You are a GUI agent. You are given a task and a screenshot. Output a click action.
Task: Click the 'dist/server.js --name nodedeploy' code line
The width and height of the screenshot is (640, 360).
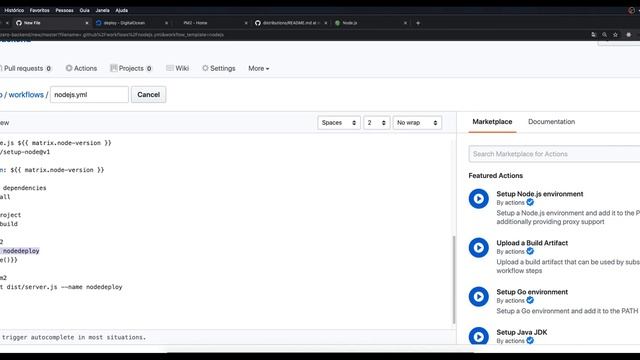64,287
